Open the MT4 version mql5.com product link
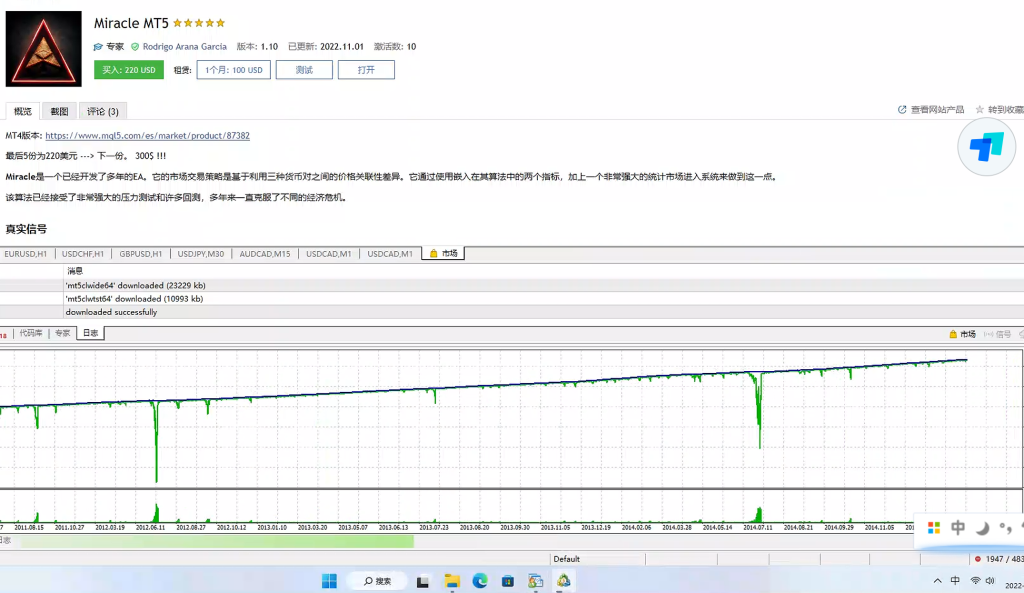 click(148, 136)
